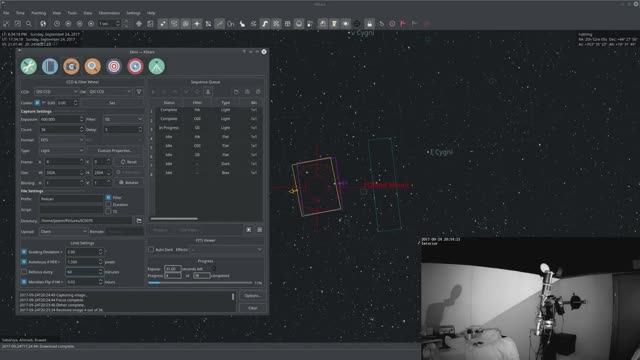Click the globe geographic location toolbar icon
The image size is (640, 360).
(x=43, y=24)
